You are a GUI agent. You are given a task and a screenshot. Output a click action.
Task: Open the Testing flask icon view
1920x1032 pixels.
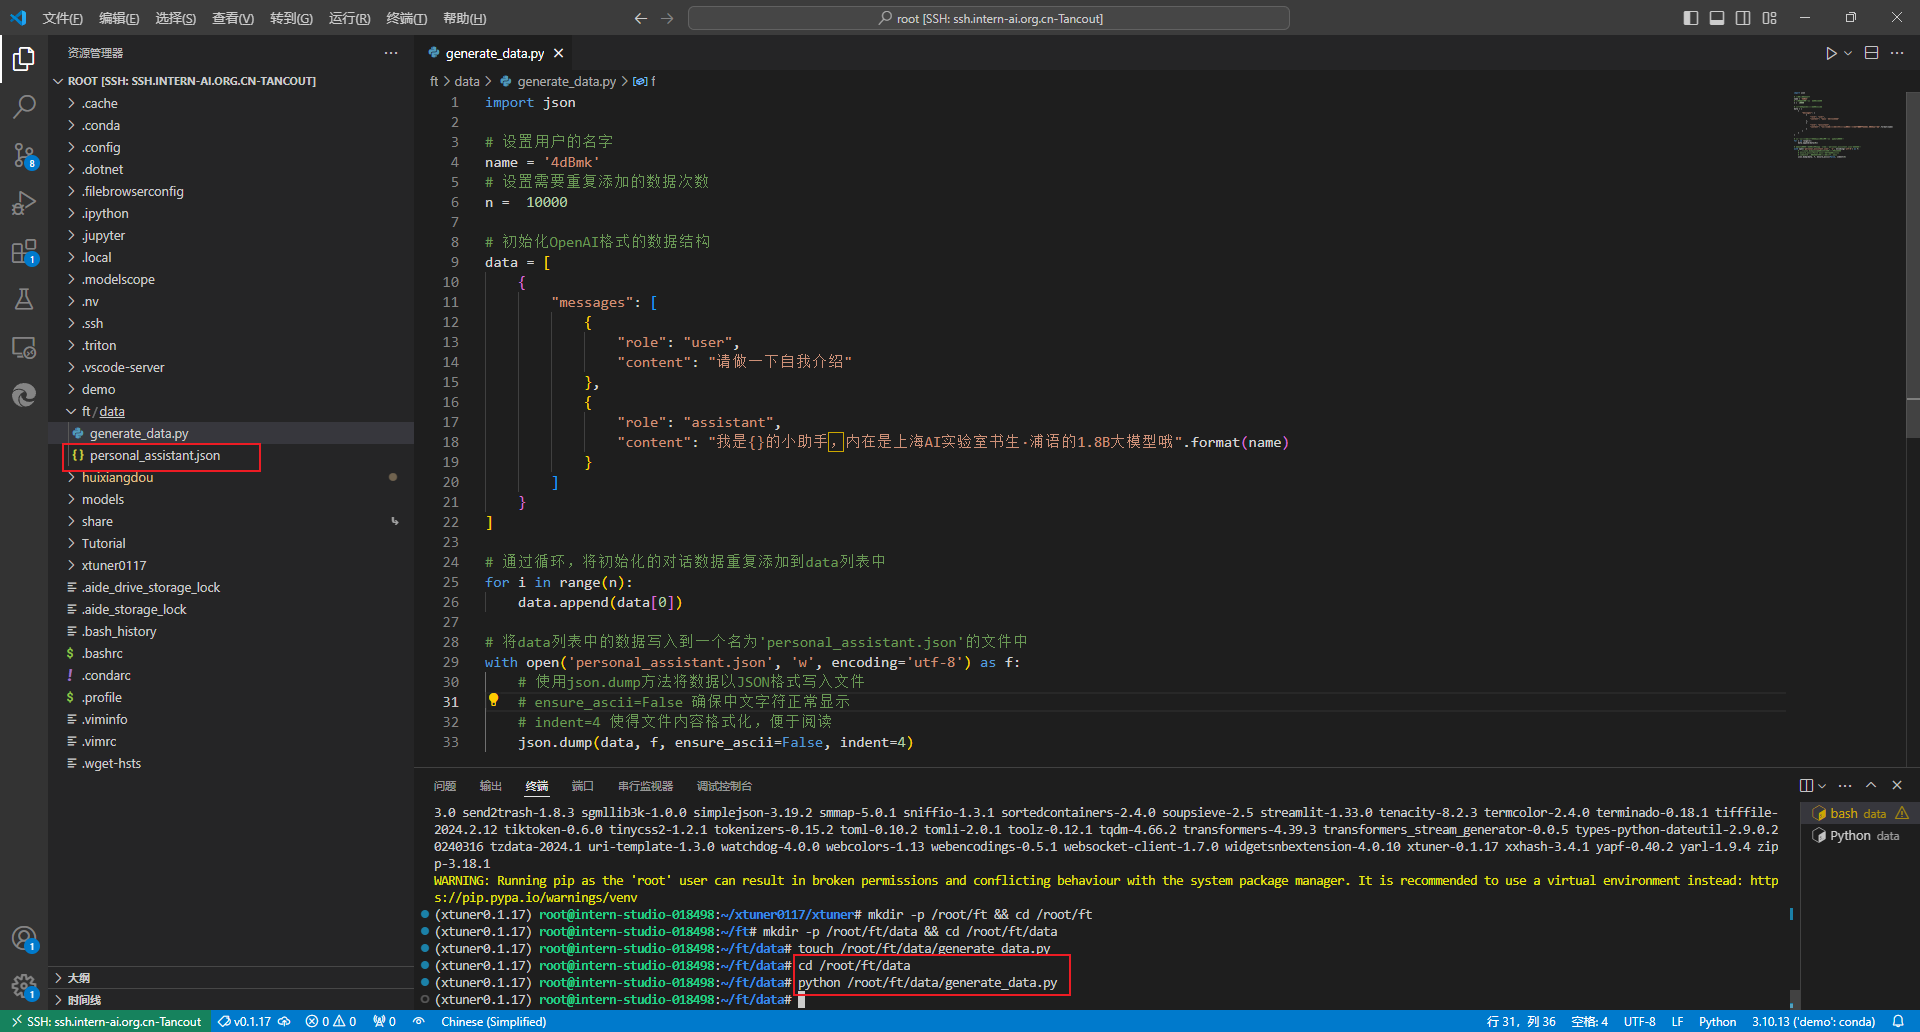(x=24, y=299)
